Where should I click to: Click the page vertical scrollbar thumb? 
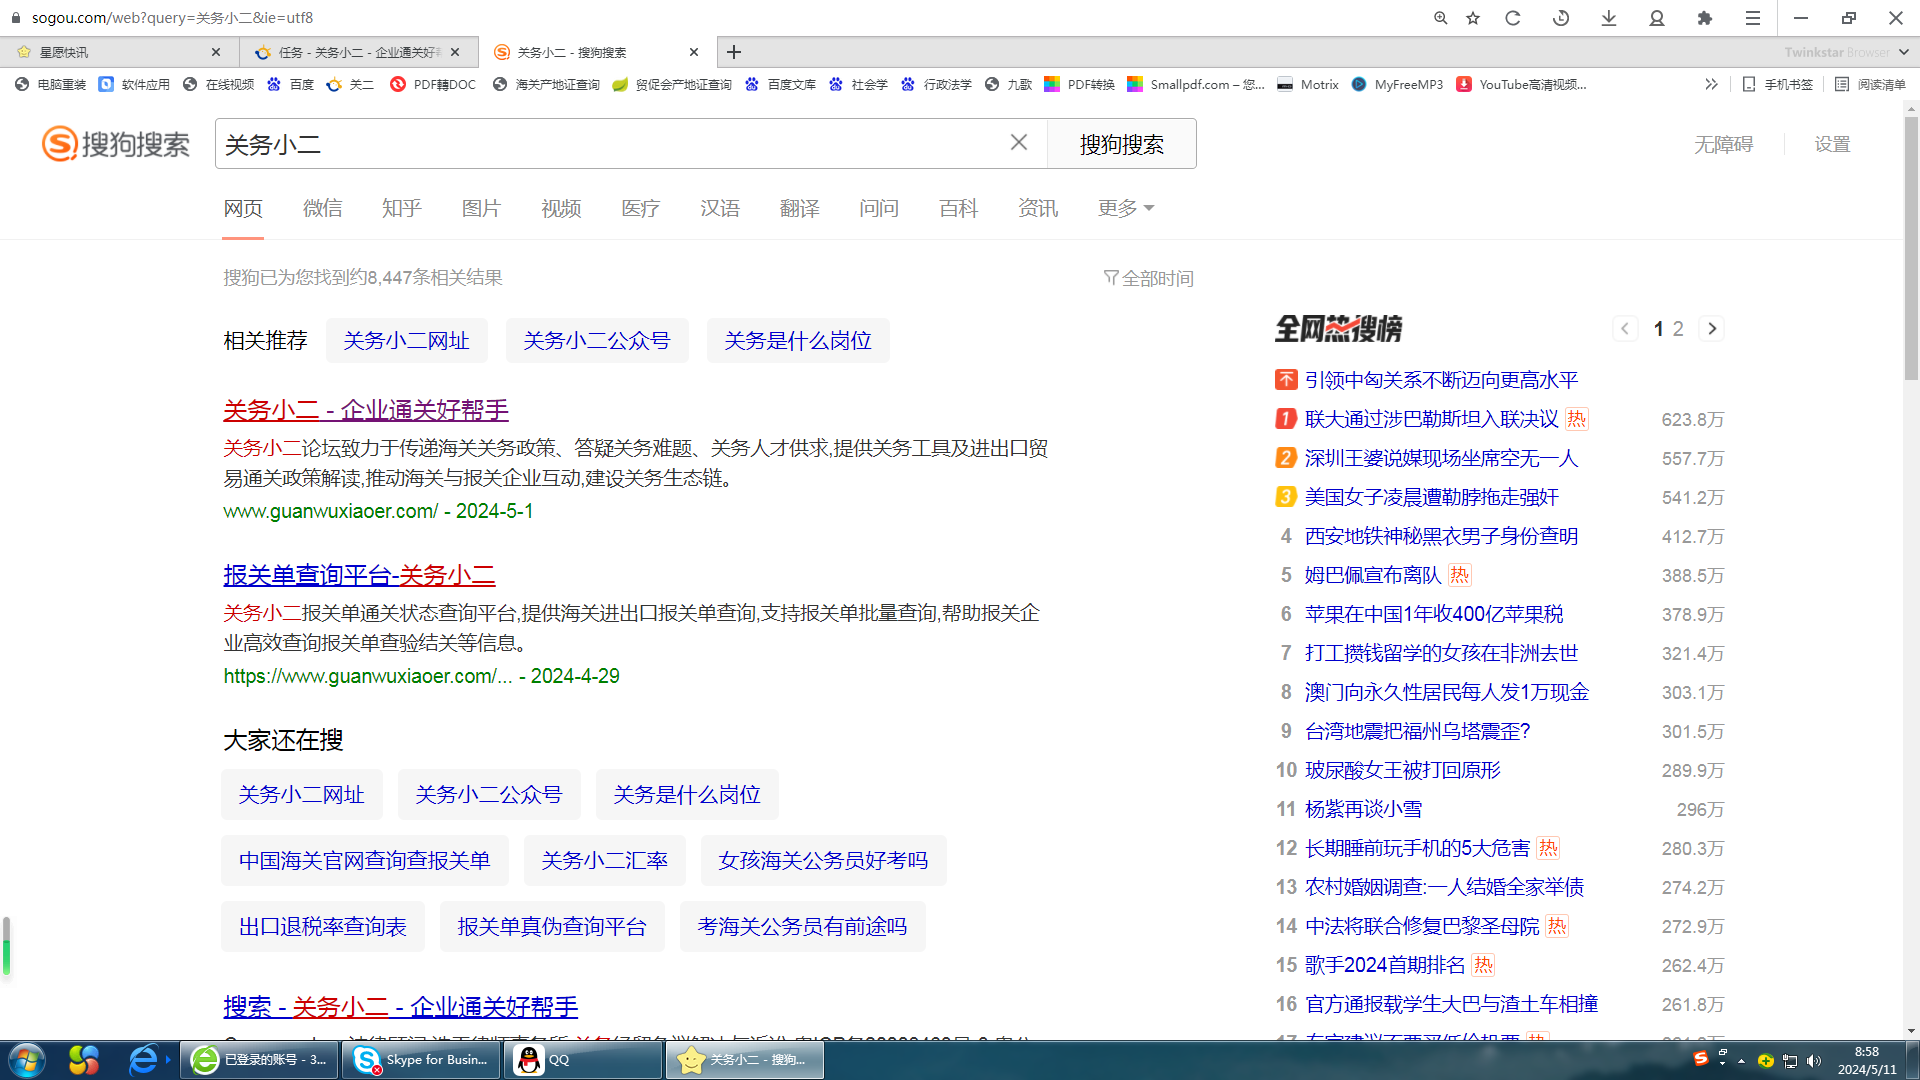coord(1911,248)
